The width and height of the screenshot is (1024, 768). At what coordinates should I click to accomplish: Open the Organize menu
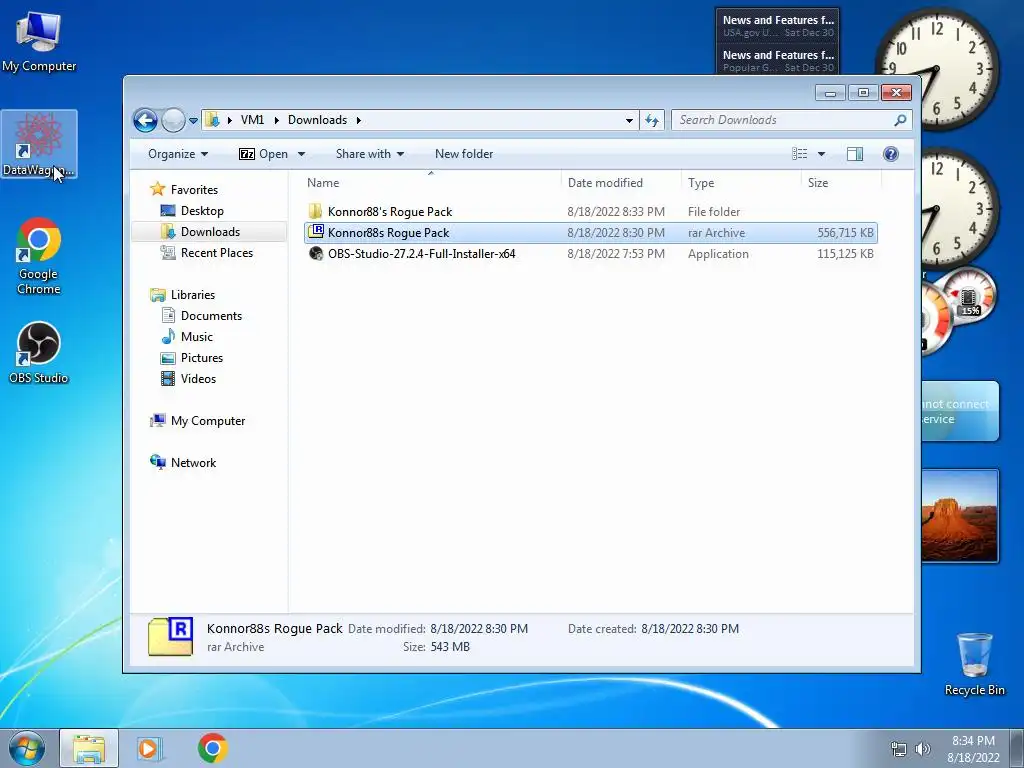coord(178,154)
